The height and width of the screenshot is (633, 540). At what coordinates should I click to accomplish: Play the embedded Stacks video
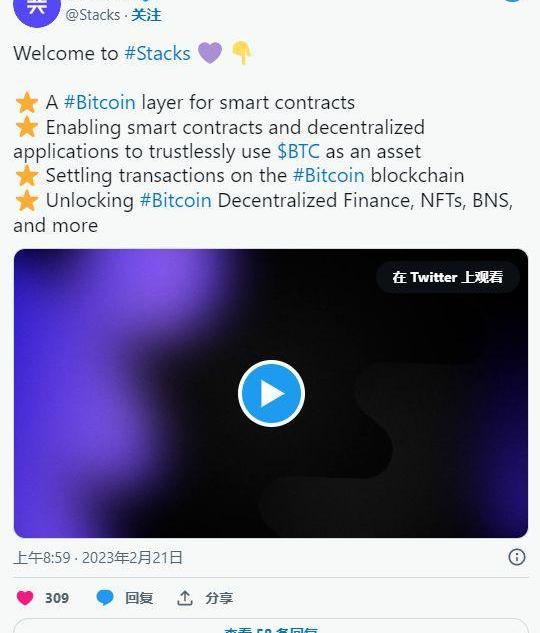pos(271,393)
